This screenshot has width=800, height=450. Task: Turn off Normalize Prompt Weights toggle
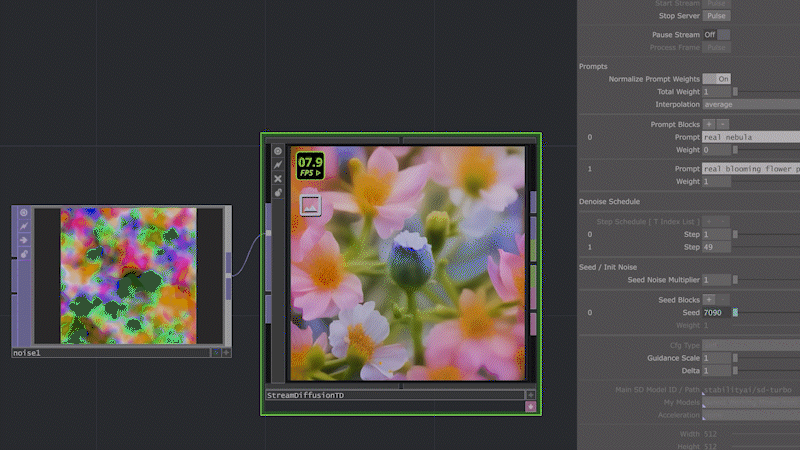(717, 78)
